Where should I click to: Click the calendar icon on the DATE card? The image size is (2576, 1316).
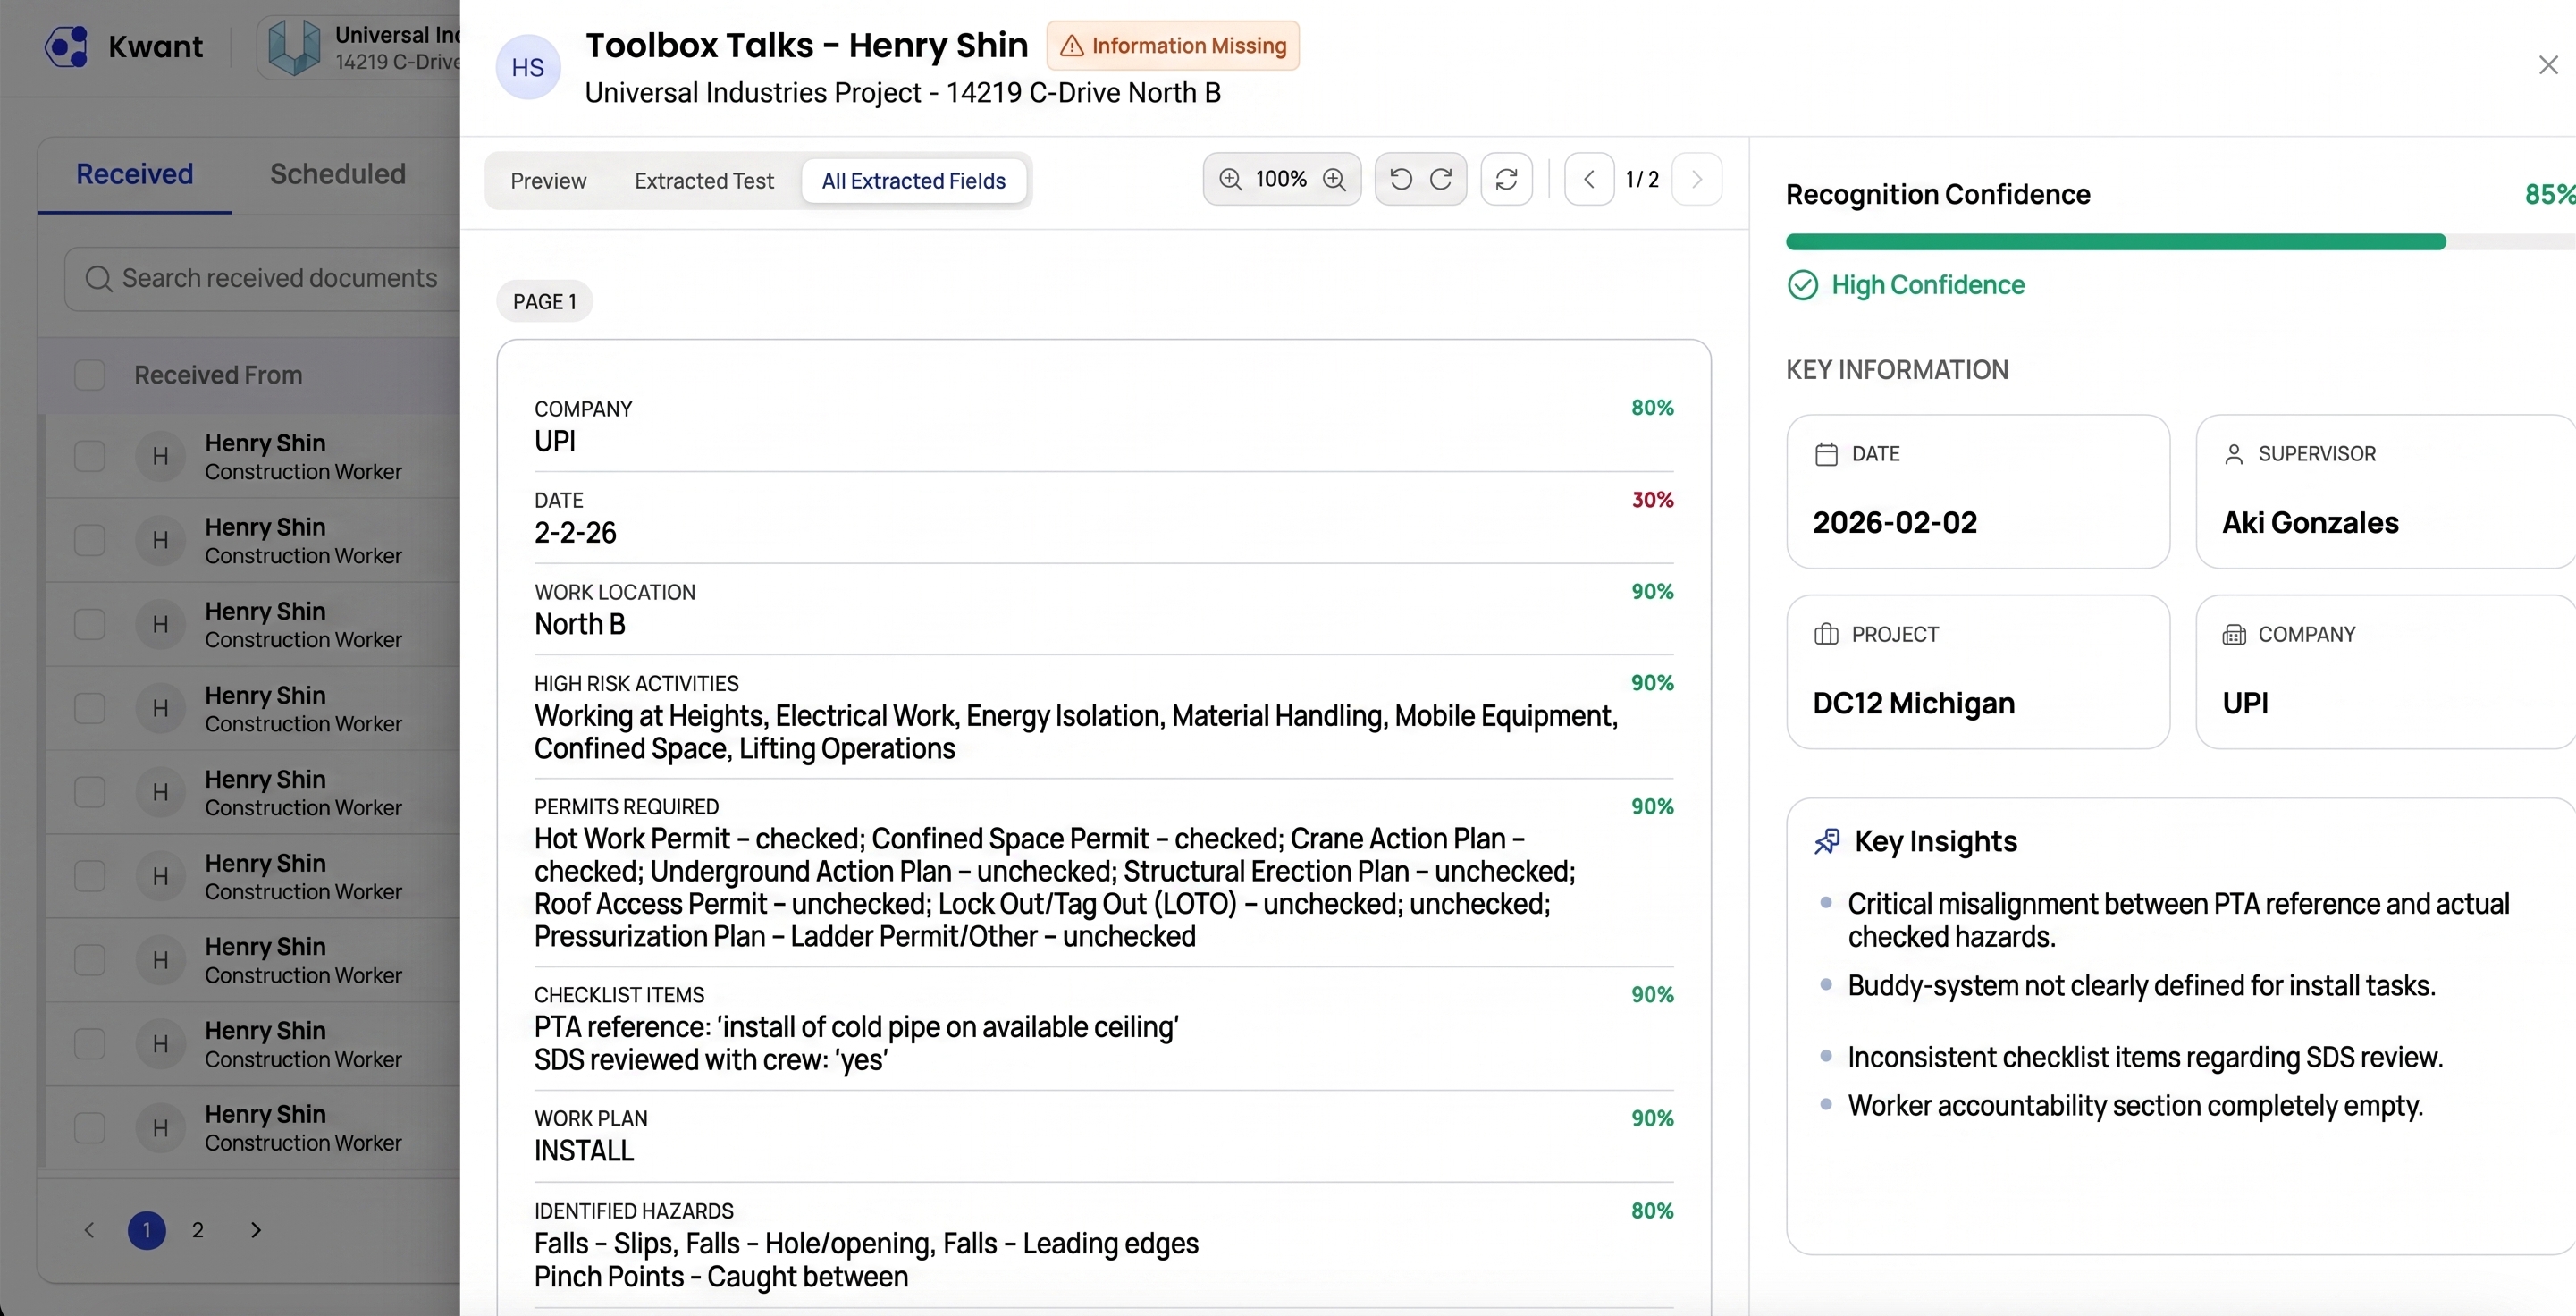click(1826, 454)
